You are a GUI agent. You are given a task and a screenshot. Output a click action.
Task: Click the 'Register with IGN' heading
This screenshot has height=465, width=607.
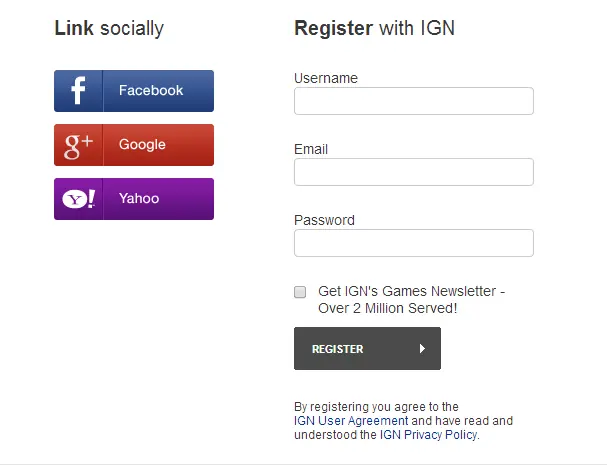tap(374, 28)
